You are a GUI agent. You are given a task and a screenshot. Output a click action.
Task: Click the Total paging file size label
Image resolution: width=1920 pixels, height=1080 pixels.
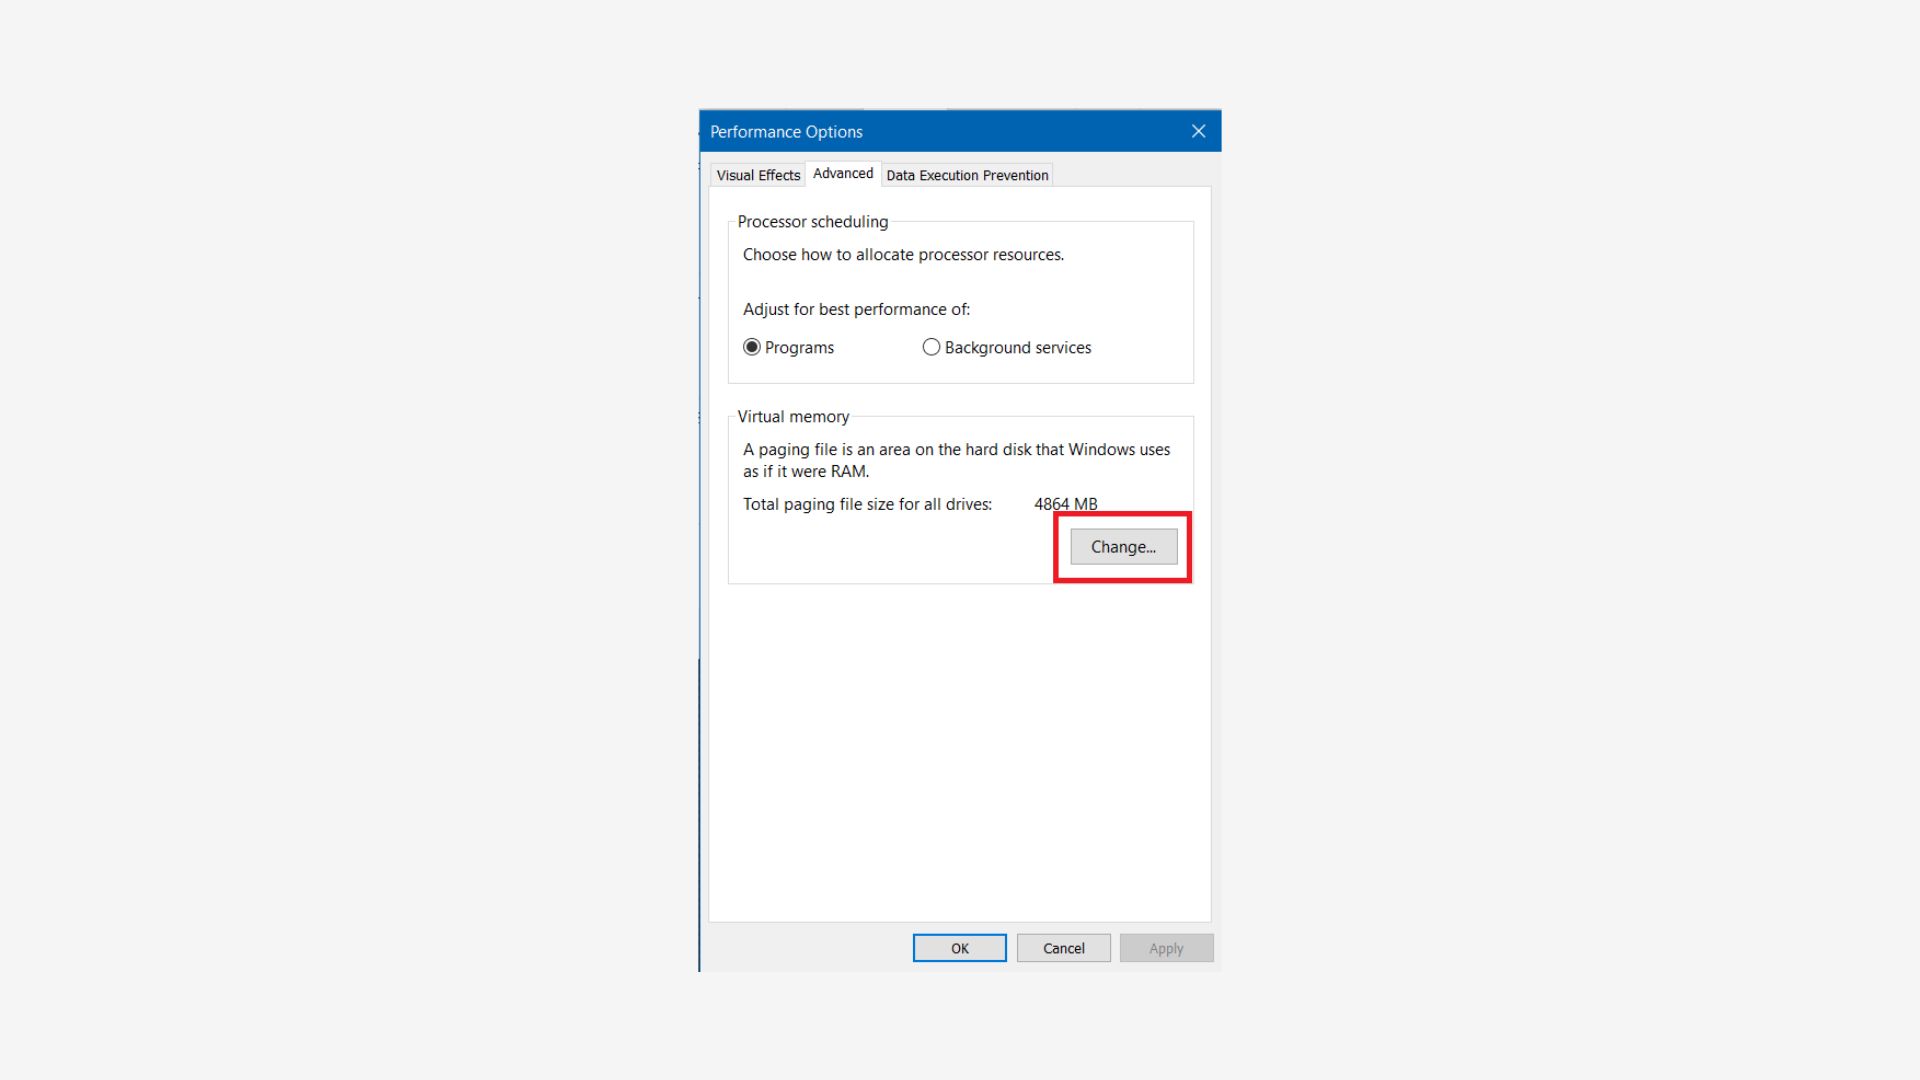pos(867,504)
